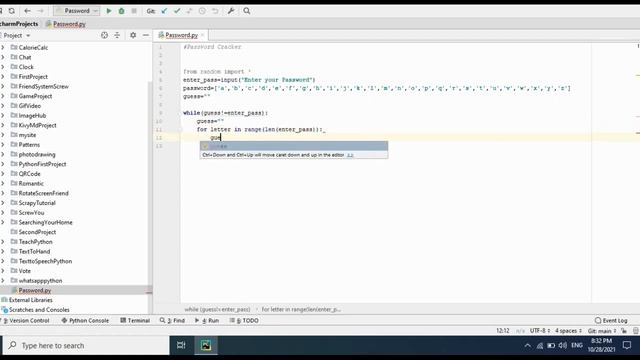Expand the Chat folder

(3, 57)
